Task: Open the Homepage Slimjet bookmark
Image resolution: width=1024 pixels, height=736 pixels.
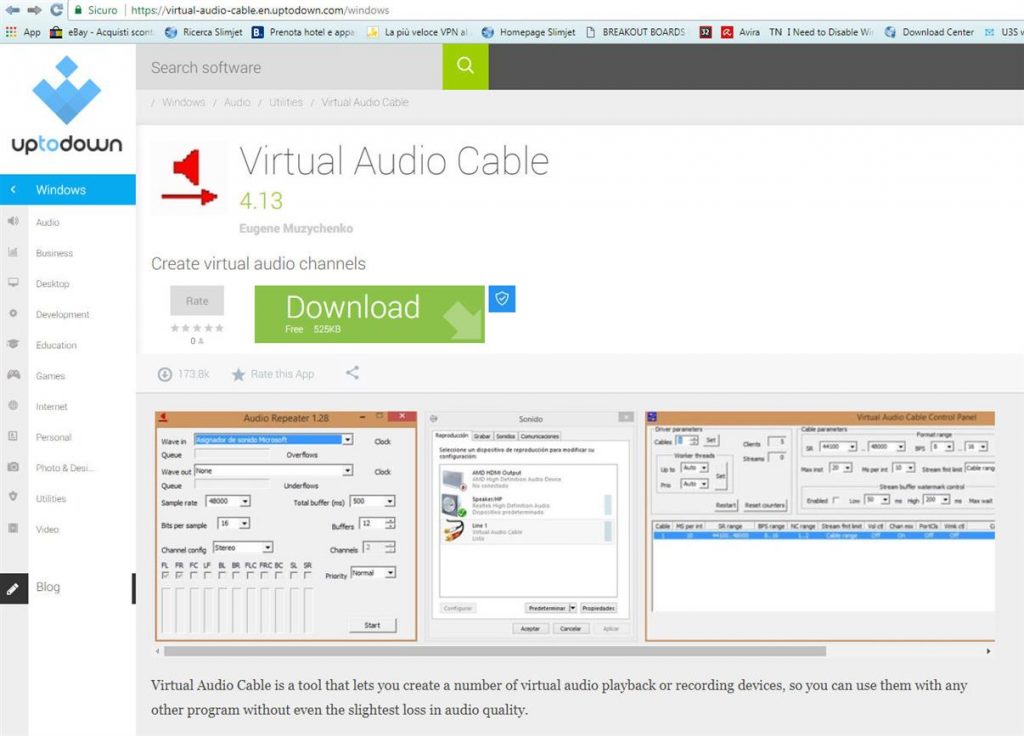Action: [528, 31]
